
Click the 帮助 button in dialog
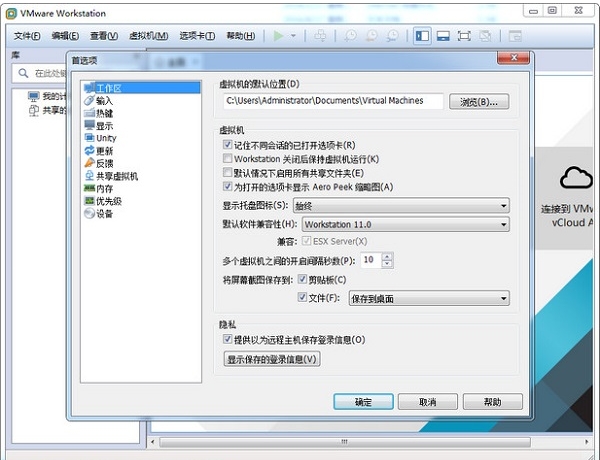point(492,402)
